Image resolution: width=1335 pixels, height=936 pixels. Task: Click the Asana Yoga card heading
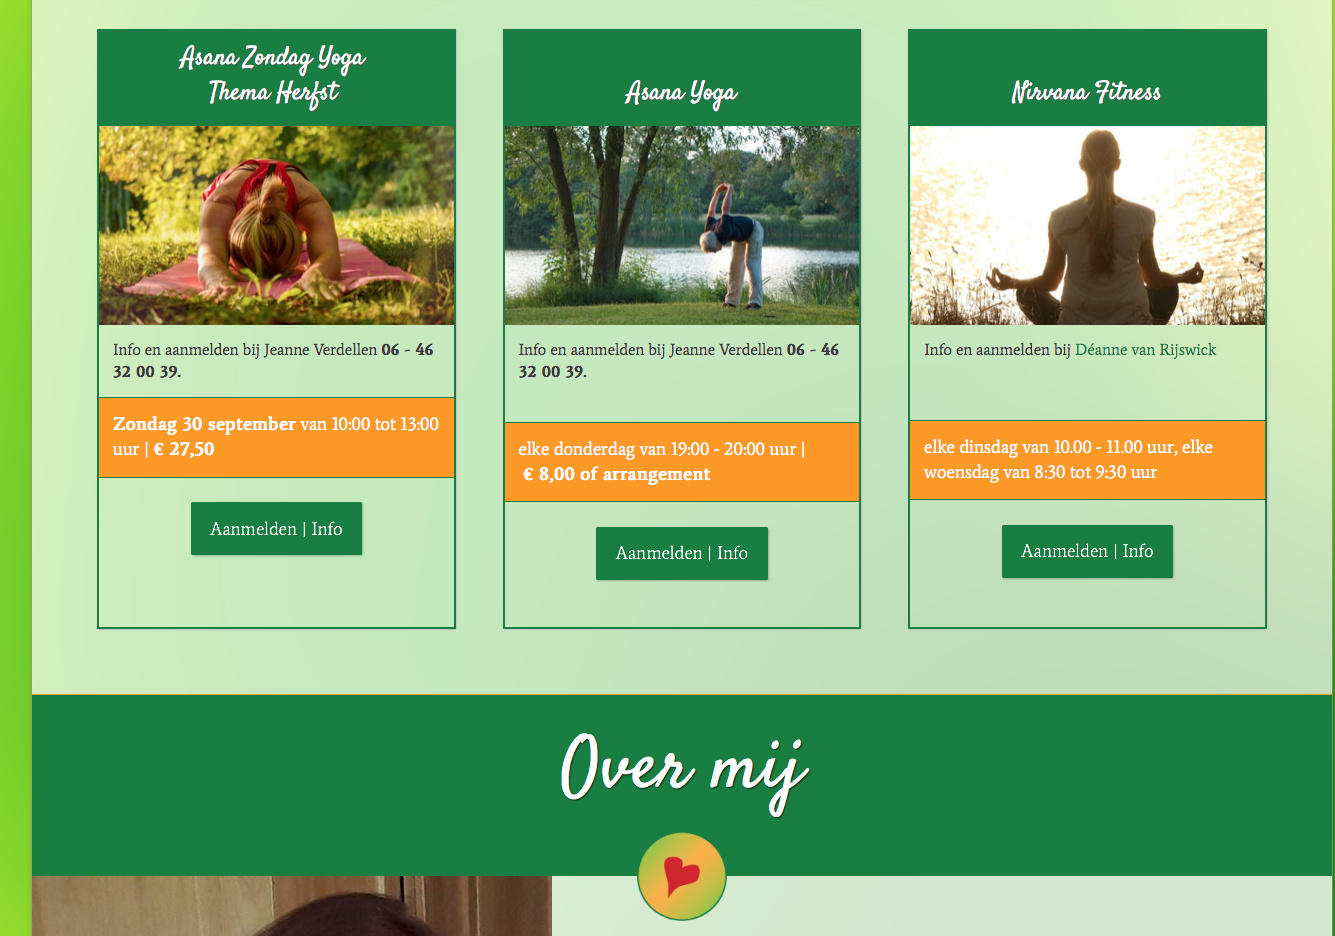(x=682, y=93)
